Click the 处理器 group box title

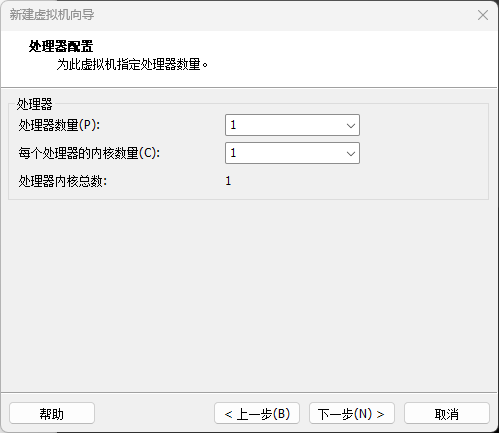pos(34,104)
